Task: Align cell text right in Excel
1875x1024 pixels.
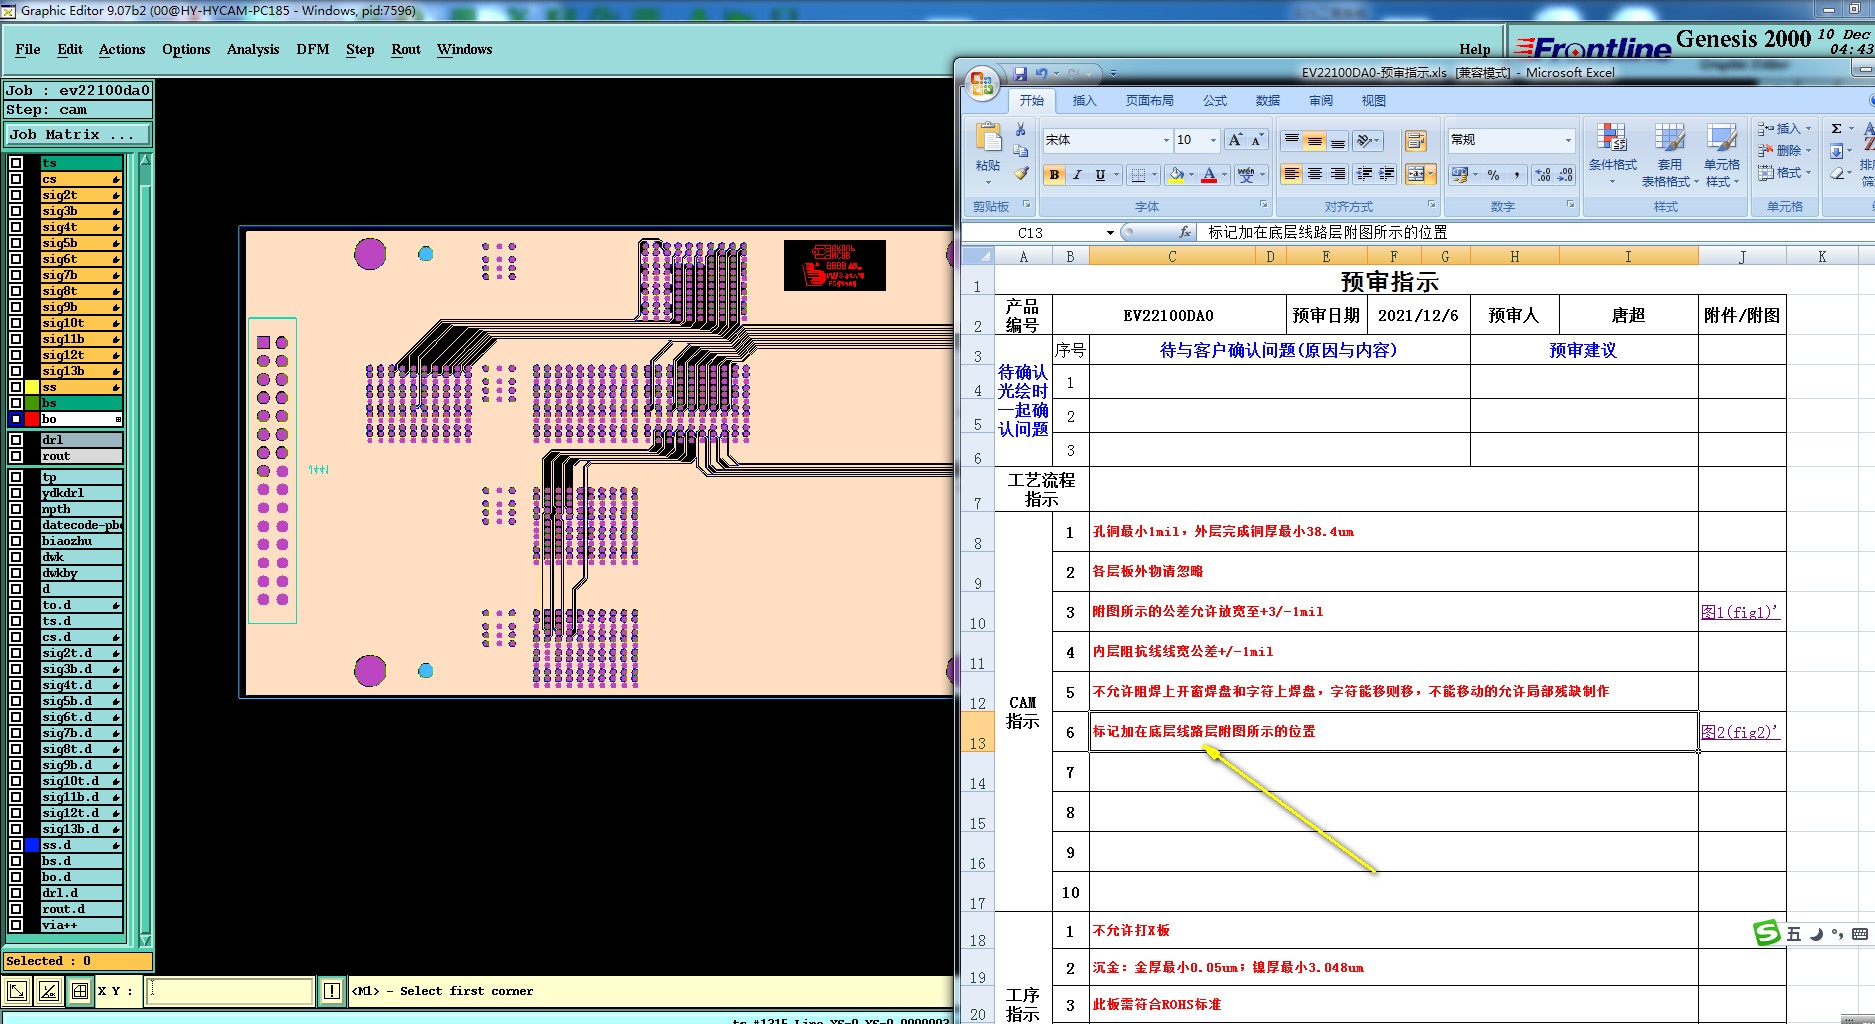Action: tap(1337, 174)
